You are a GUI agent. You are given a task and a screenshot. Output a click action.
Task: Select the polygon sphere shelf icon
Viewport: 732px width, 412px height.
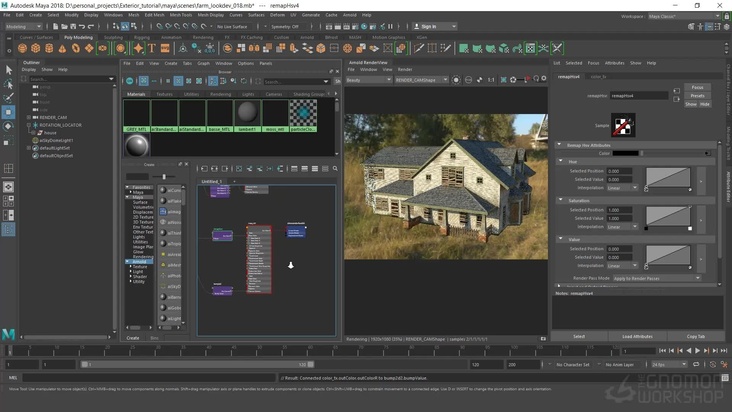pyautogui.click(x=22, y=48)
